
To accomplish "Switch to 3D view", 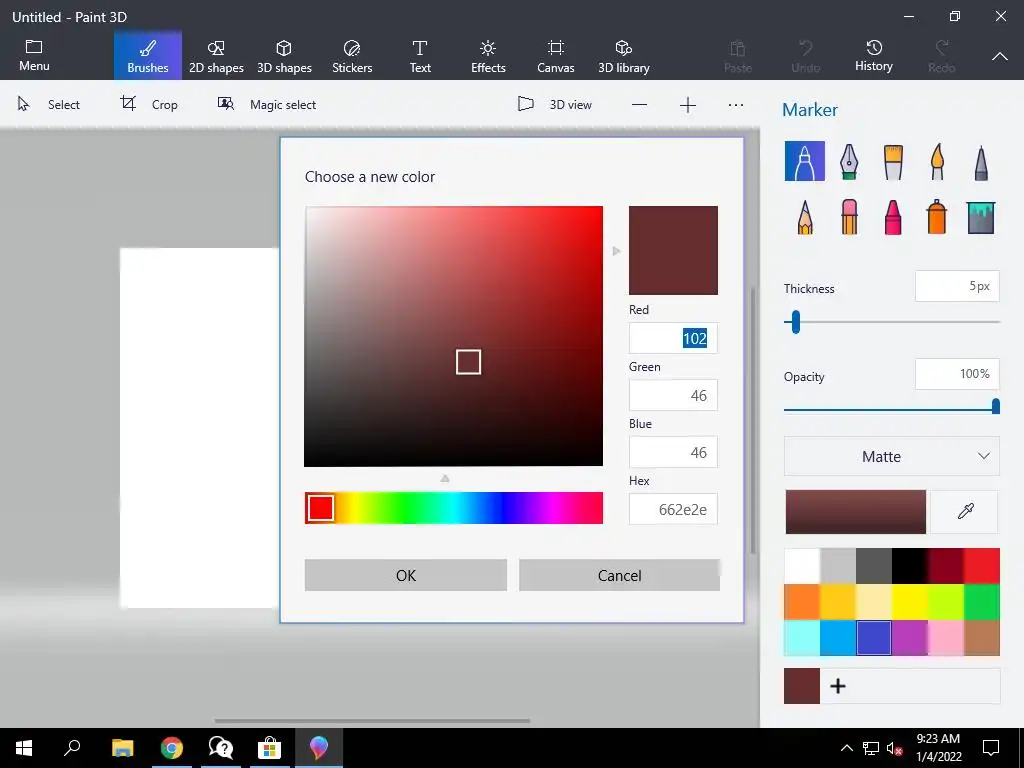I will [x=554, y=104].
